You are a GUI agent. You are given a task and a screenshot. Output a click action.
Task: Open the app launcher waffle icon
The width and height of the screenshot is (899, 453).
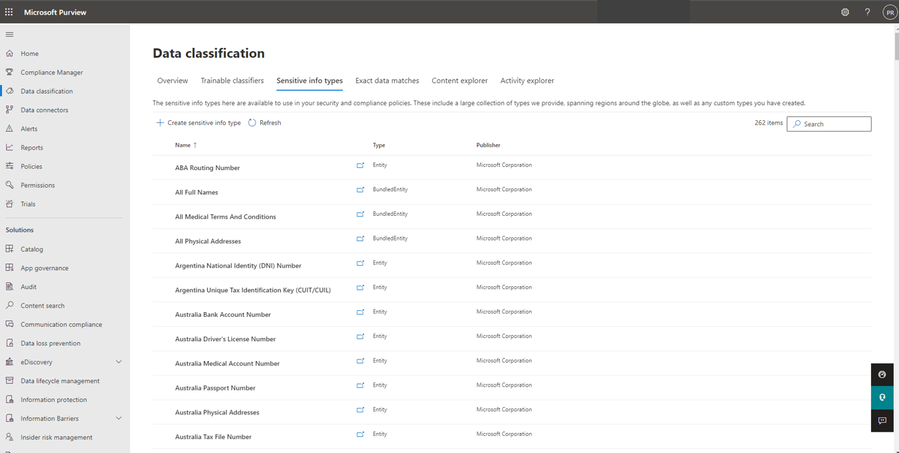tap(10, 12)
